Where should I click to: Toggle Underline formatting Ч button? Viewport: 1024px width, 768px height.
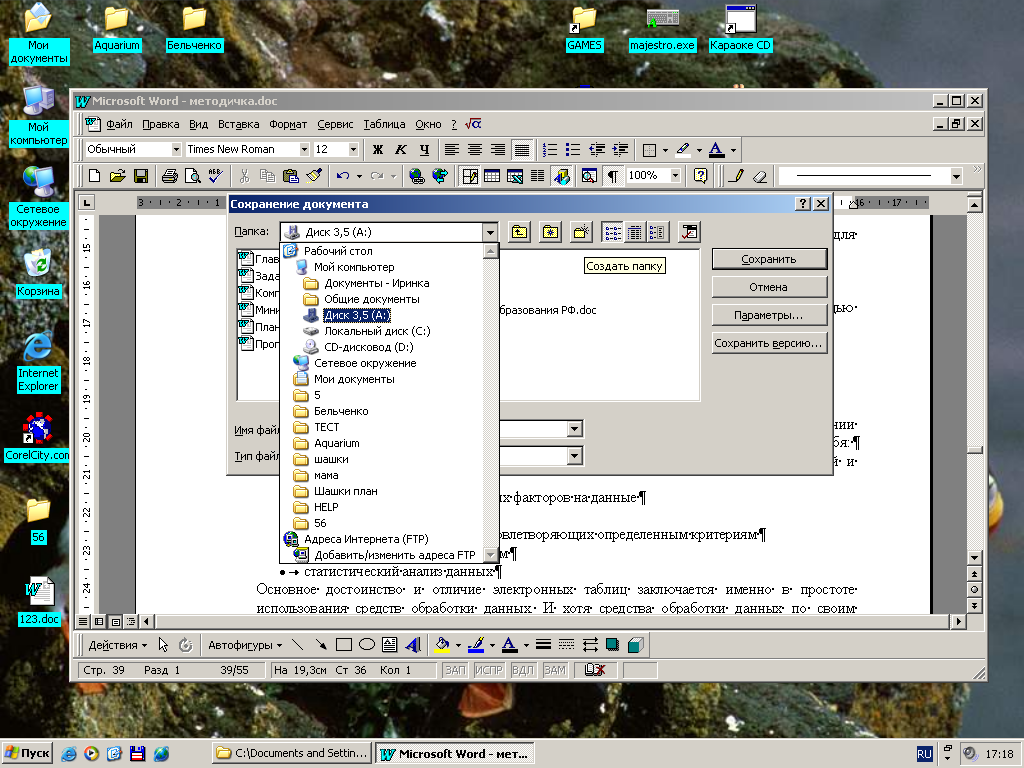[424, 150]
